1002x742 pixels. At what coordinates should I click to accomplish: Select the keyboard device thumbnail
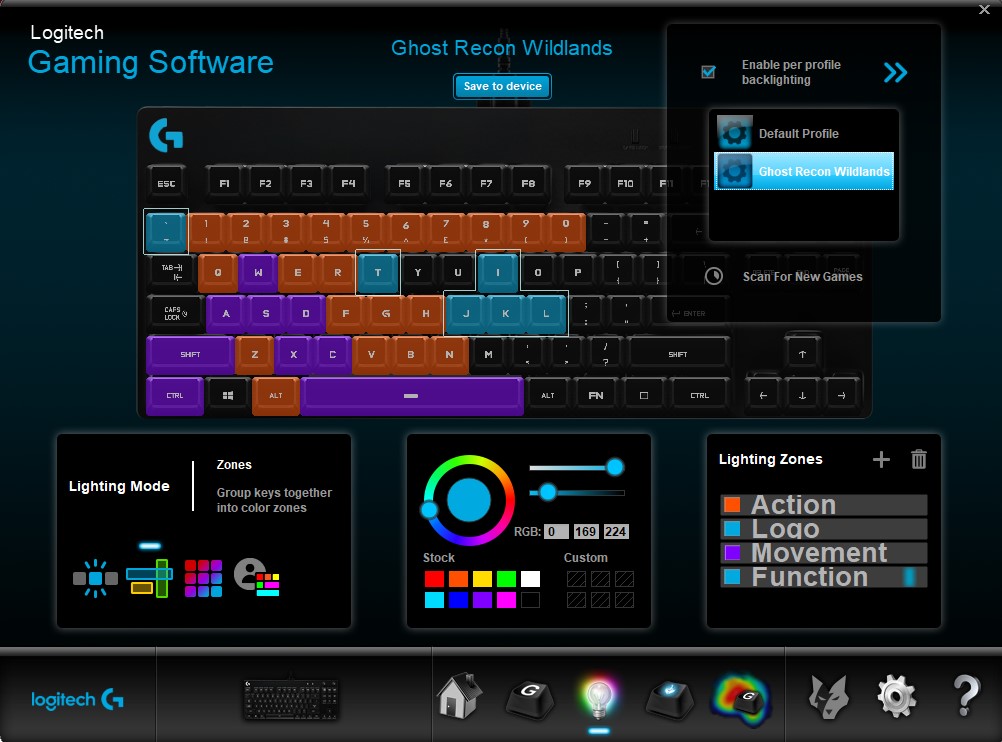291,699
